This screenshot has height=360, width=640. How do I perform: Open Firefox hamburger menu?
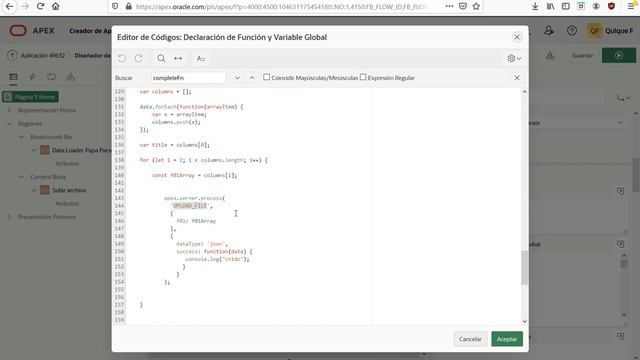pyautogui.click(x=631, y=7)
